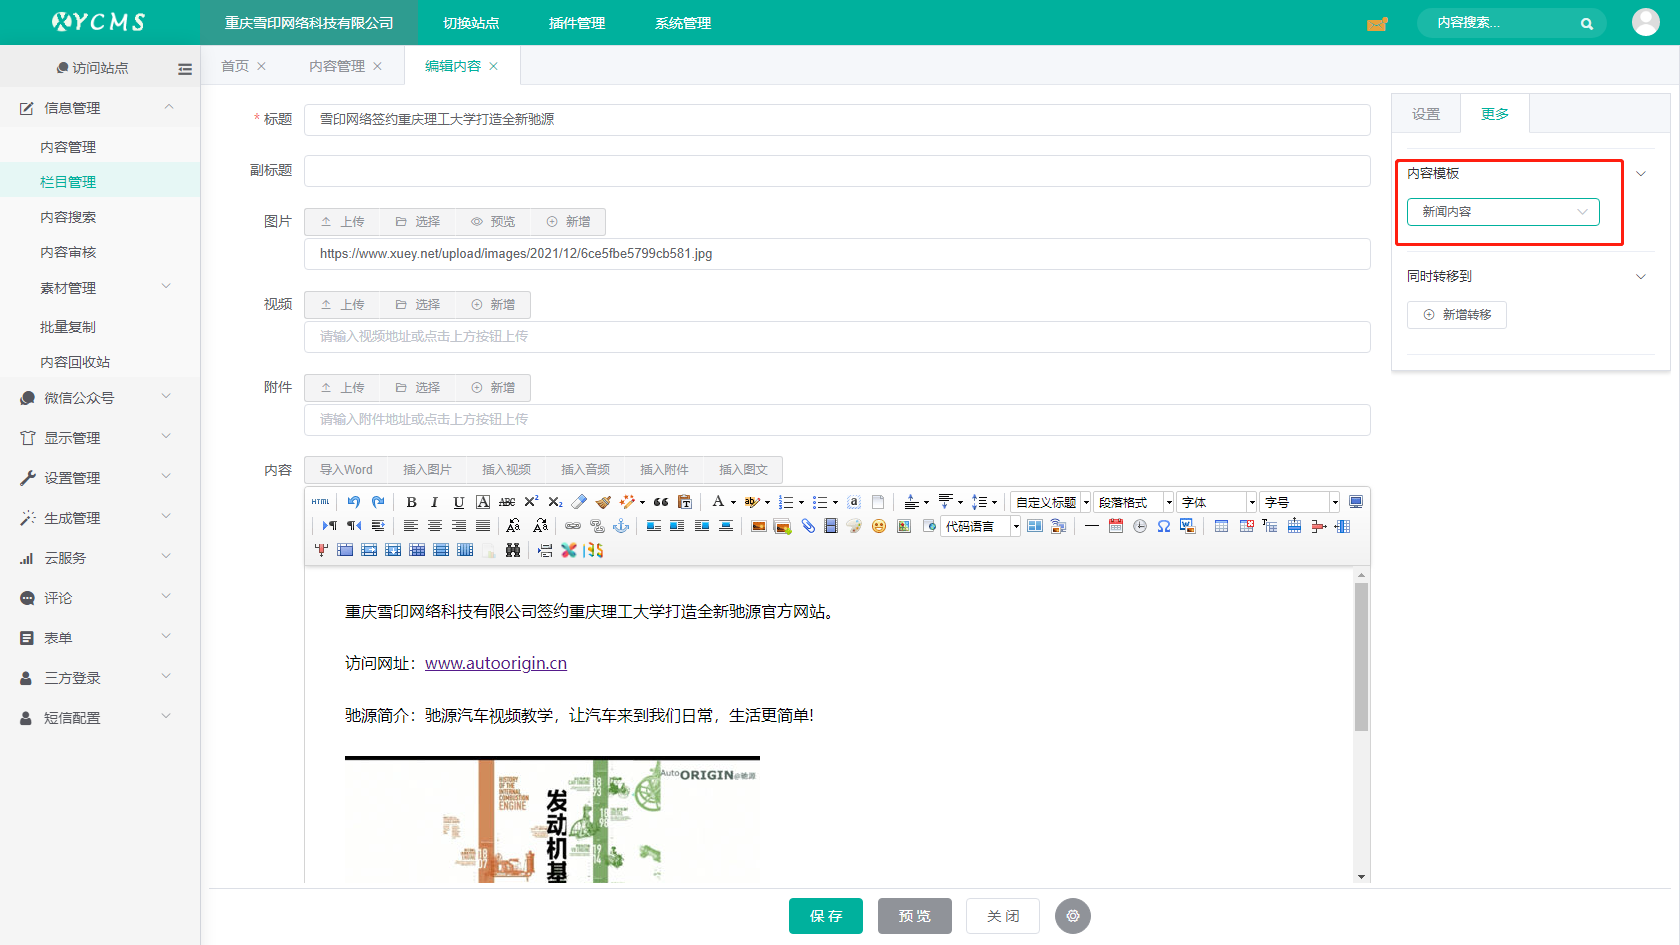The height and width of the screenshot is (945, 1680).
Task: Open 系统管理 in top navigation
Action: pyautogui.click(x=683, y=23)
